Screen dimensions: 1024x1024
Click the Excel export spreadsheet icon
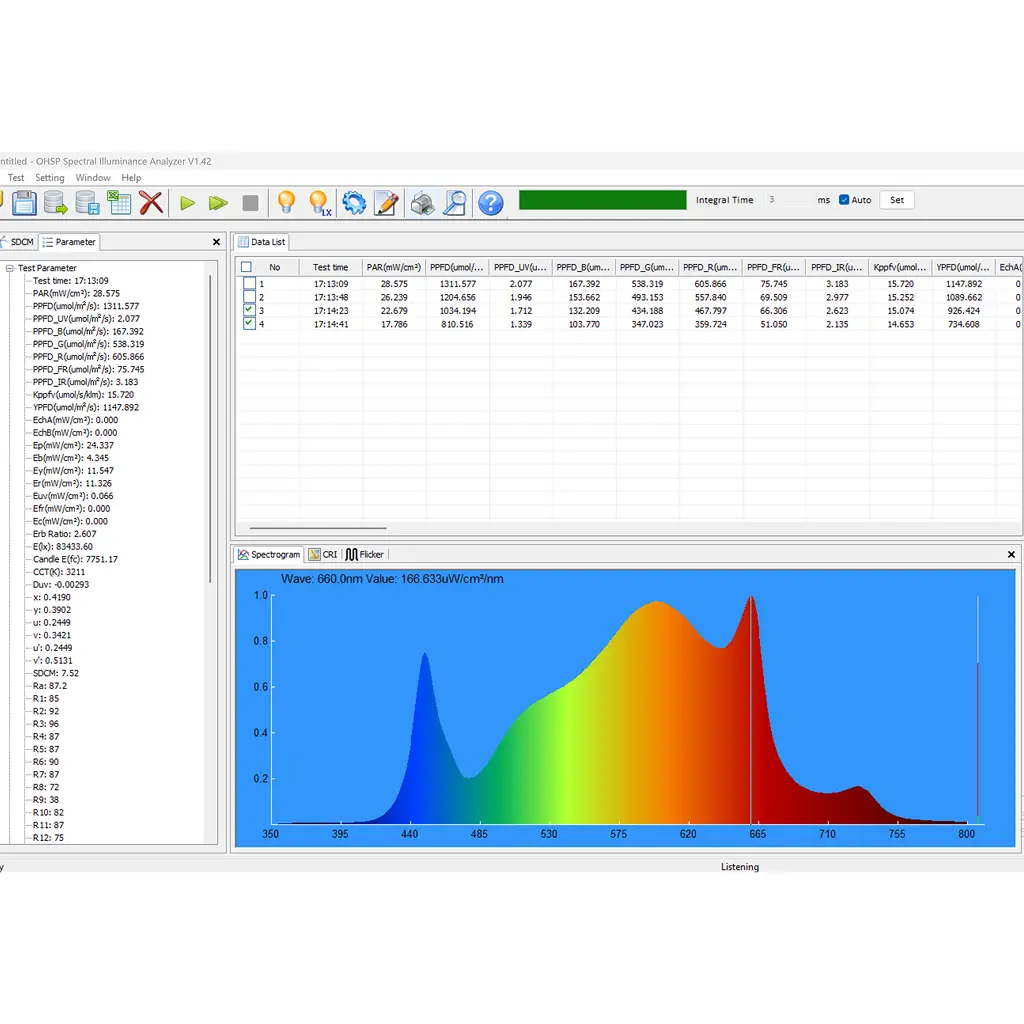[120, 203]
